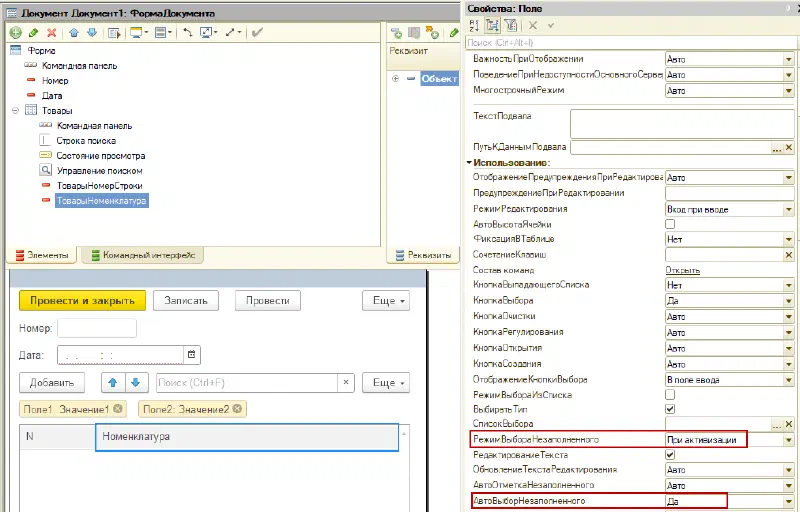Move element up with blue up arrow
800x512 pixels.
(74, 33)
